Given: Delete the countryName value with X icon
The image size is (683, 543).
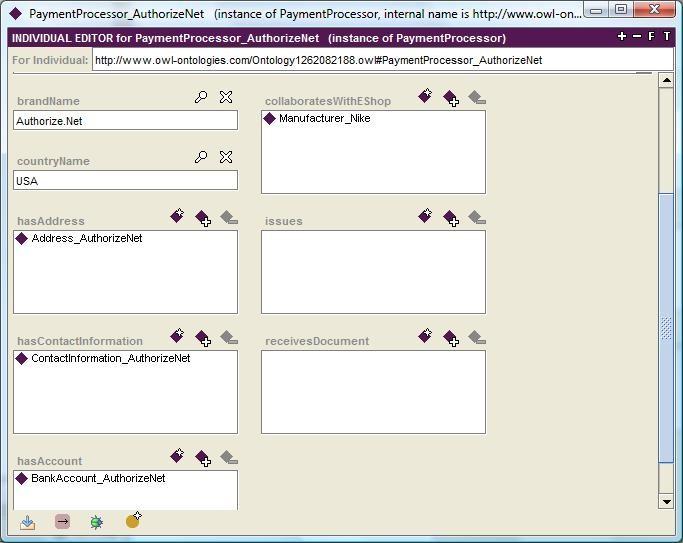Looking at the screenshot, I should (x=226, y=157).
